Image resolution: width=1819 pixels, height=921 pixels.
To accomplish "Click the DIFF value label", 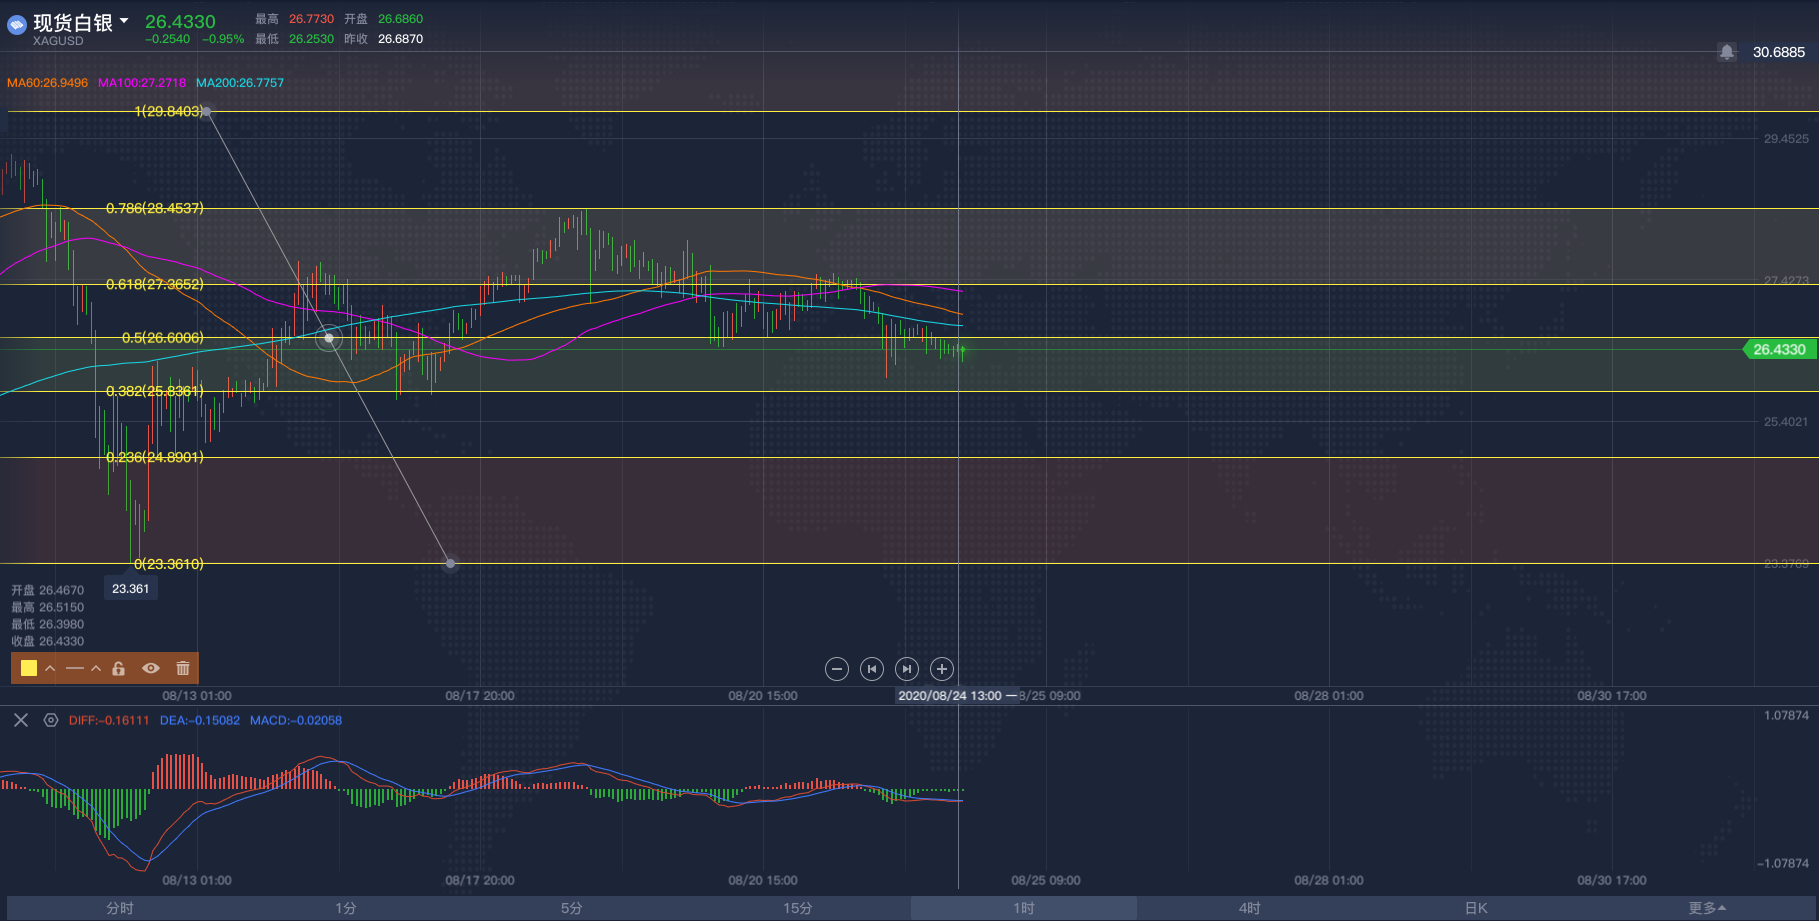I will point(109,720).
